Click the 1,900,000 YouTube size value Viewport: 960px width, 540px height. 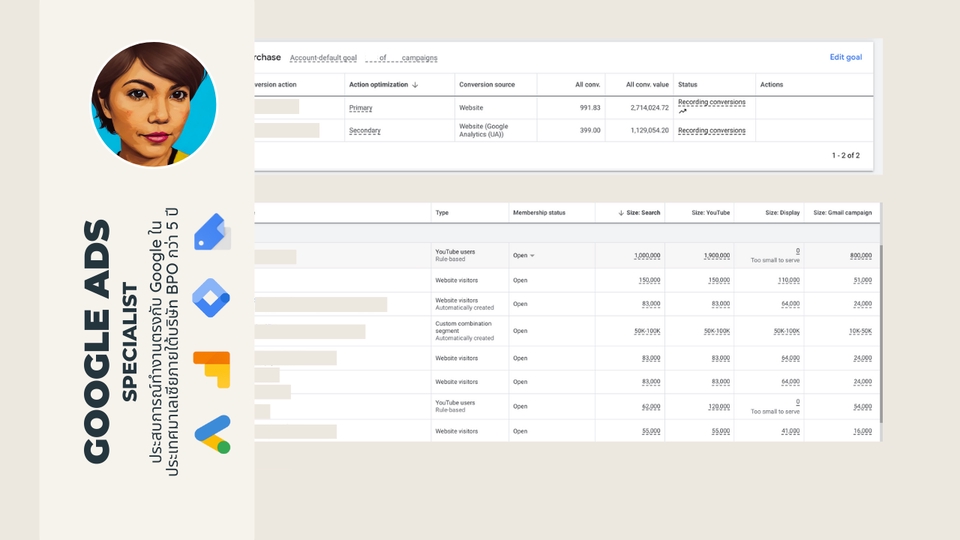(717, 256)
